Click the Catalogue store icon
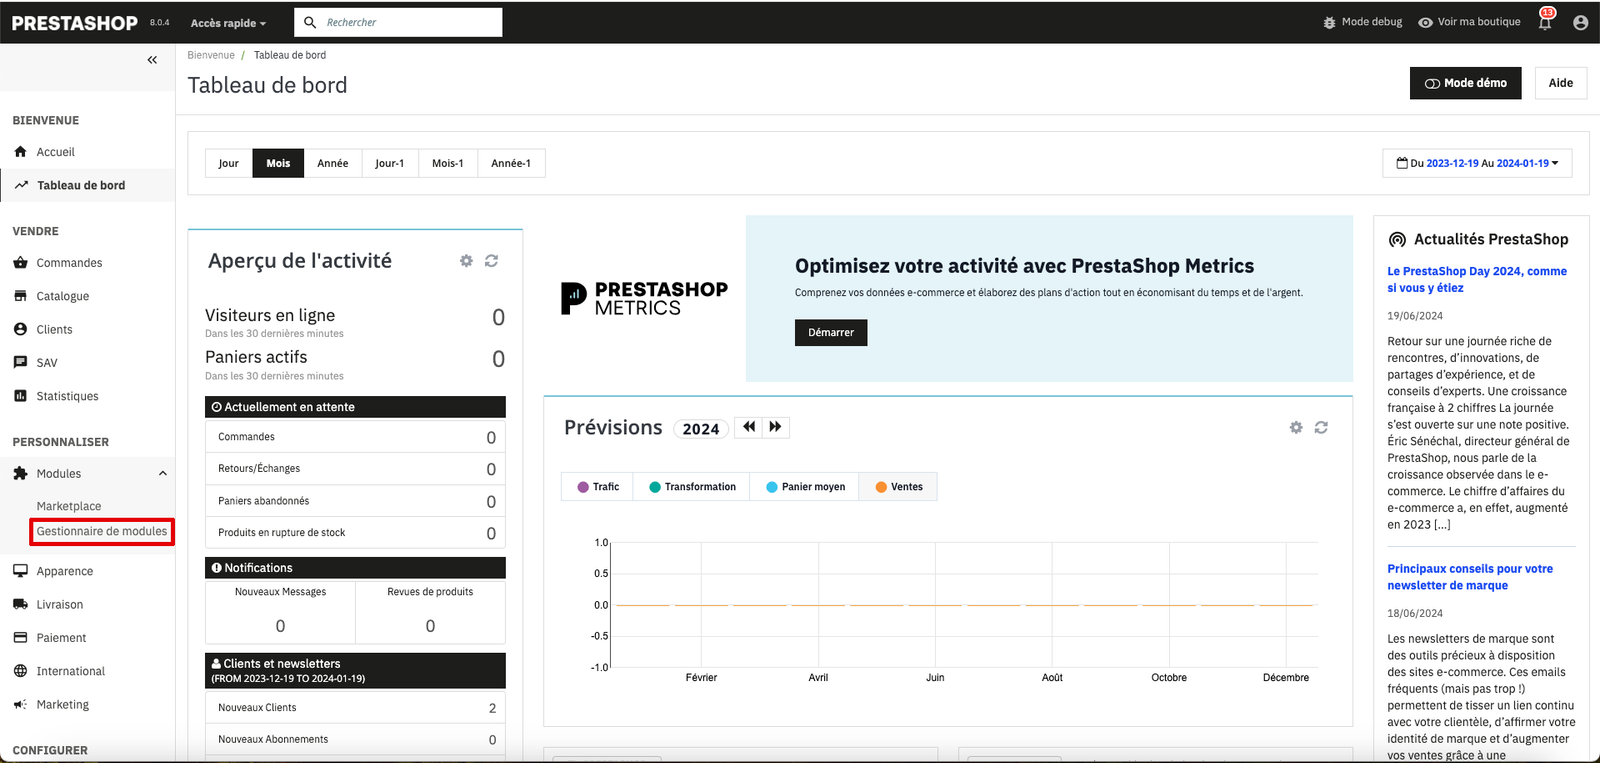The image size is (1600, 763). (x=21, y=296)
